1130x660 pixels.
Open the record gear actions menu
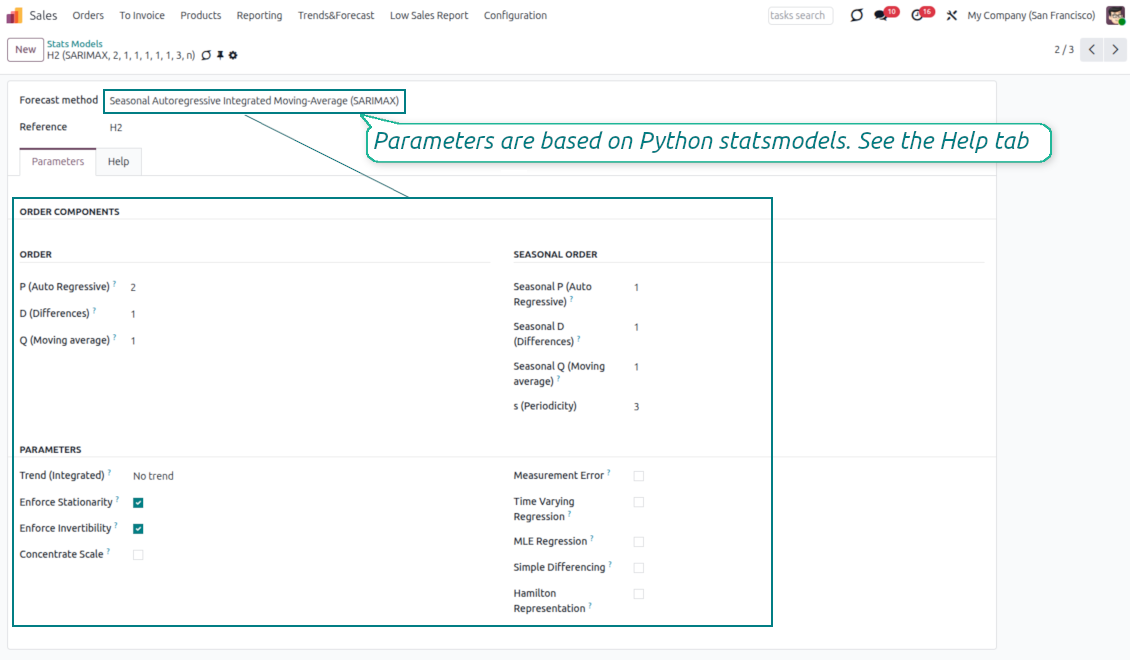tap(233, 55)
